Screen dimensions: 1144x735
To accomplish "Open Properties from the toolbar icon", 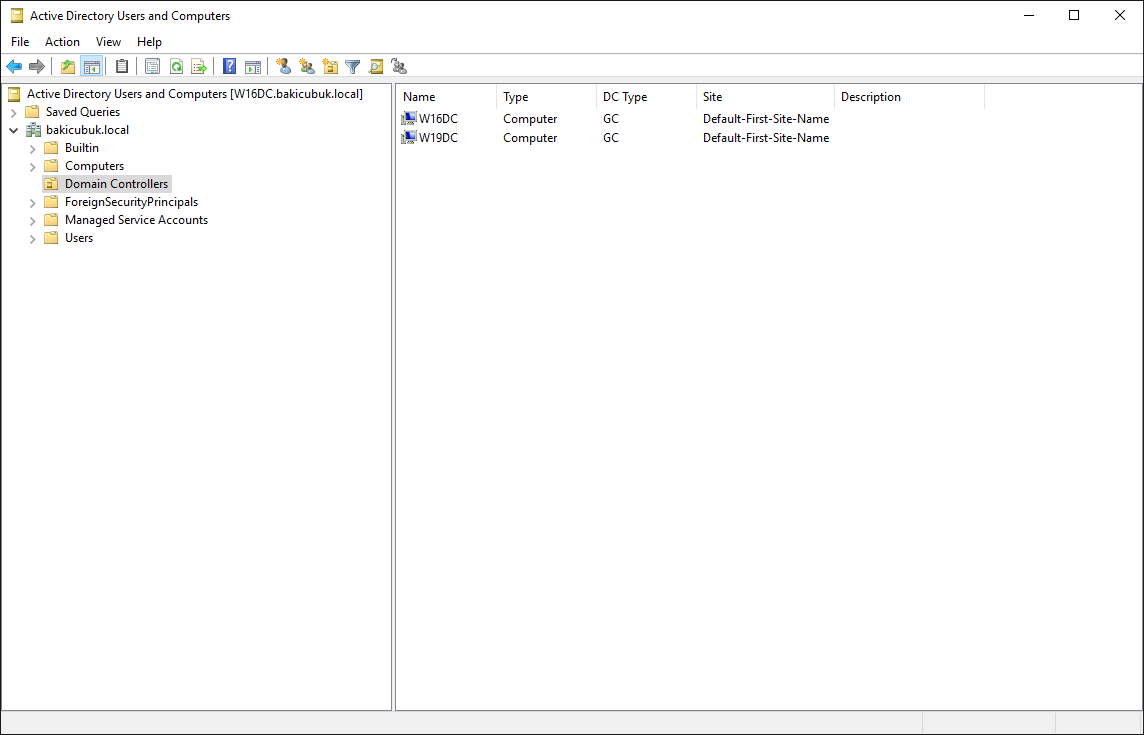I will point(152,67).
